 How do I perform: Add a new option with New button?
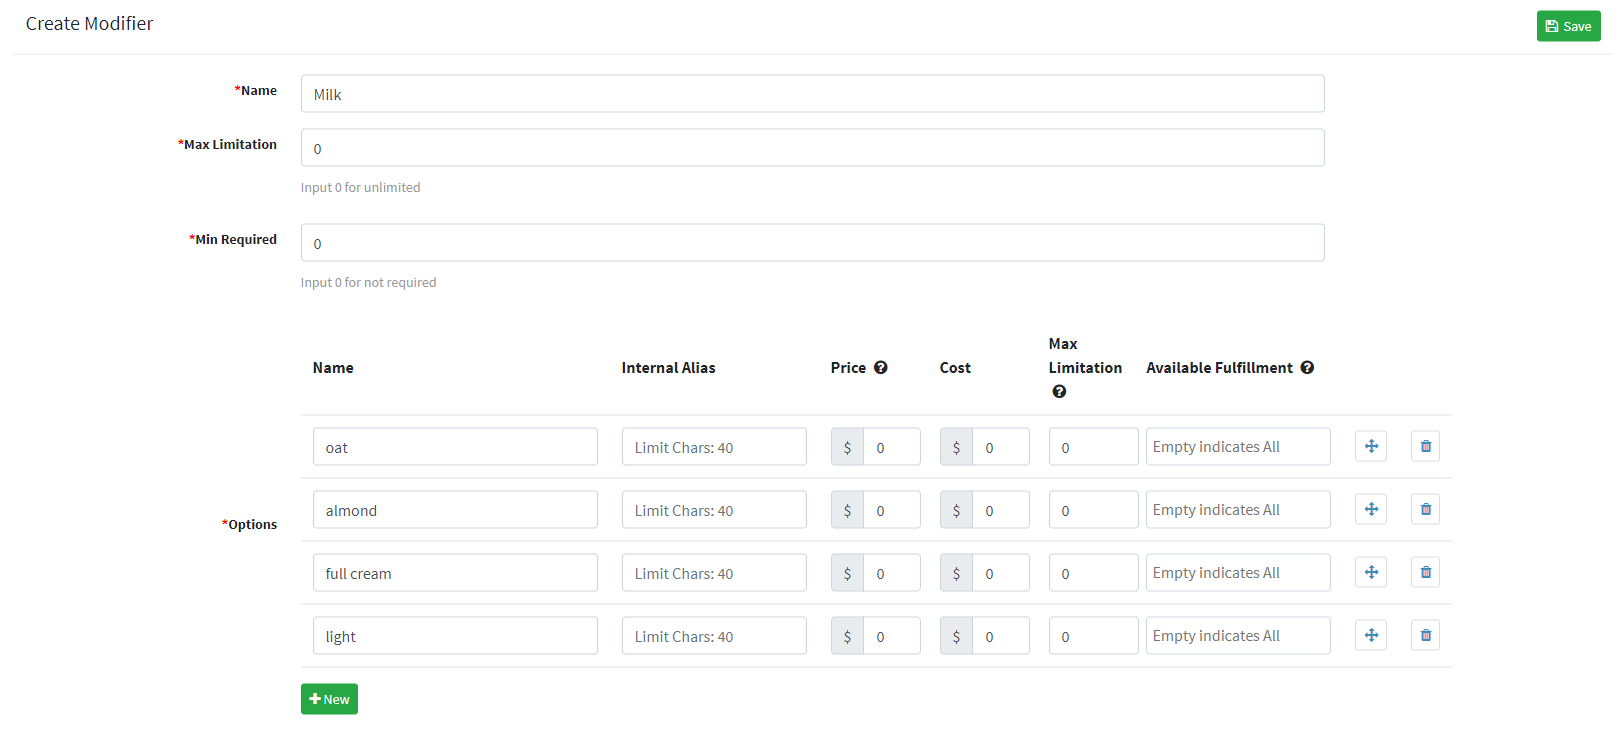click(329, 699)
